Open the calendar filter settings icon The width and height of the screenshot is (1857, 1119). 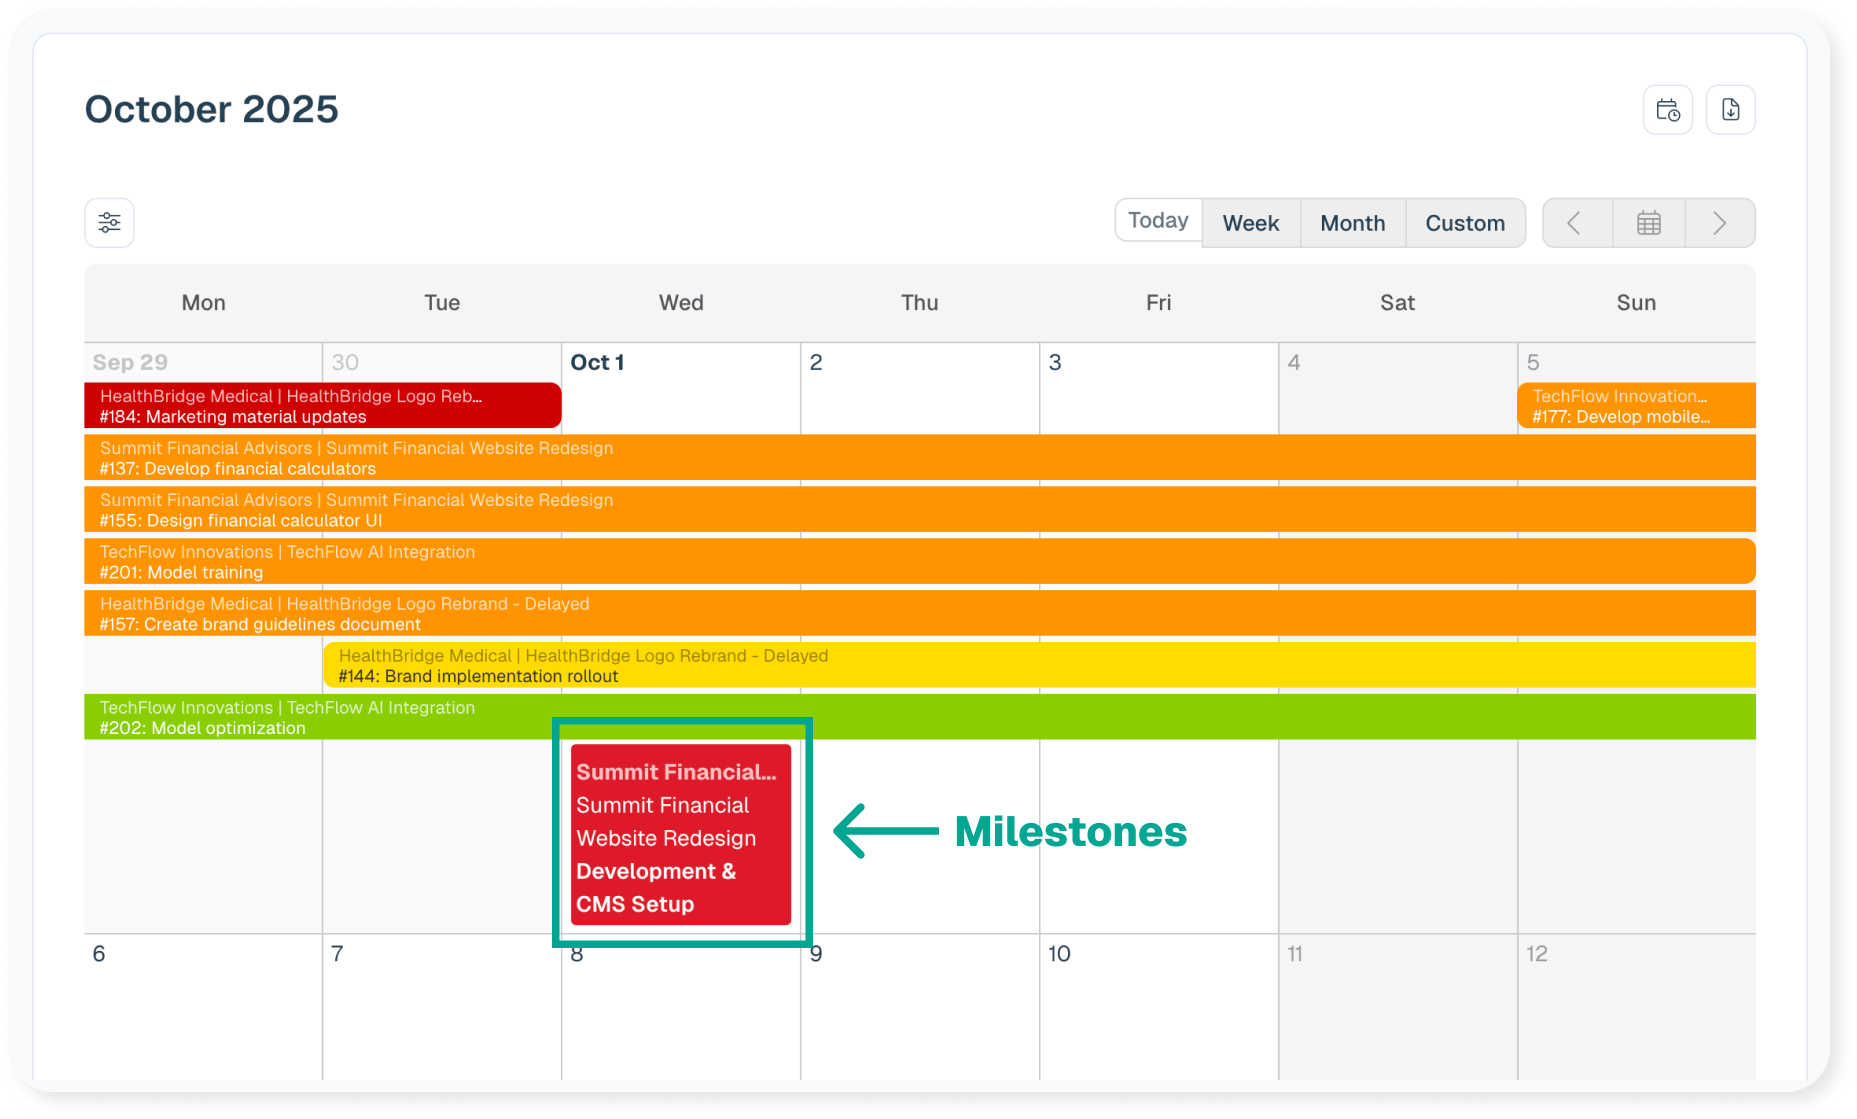coord(109,222)
